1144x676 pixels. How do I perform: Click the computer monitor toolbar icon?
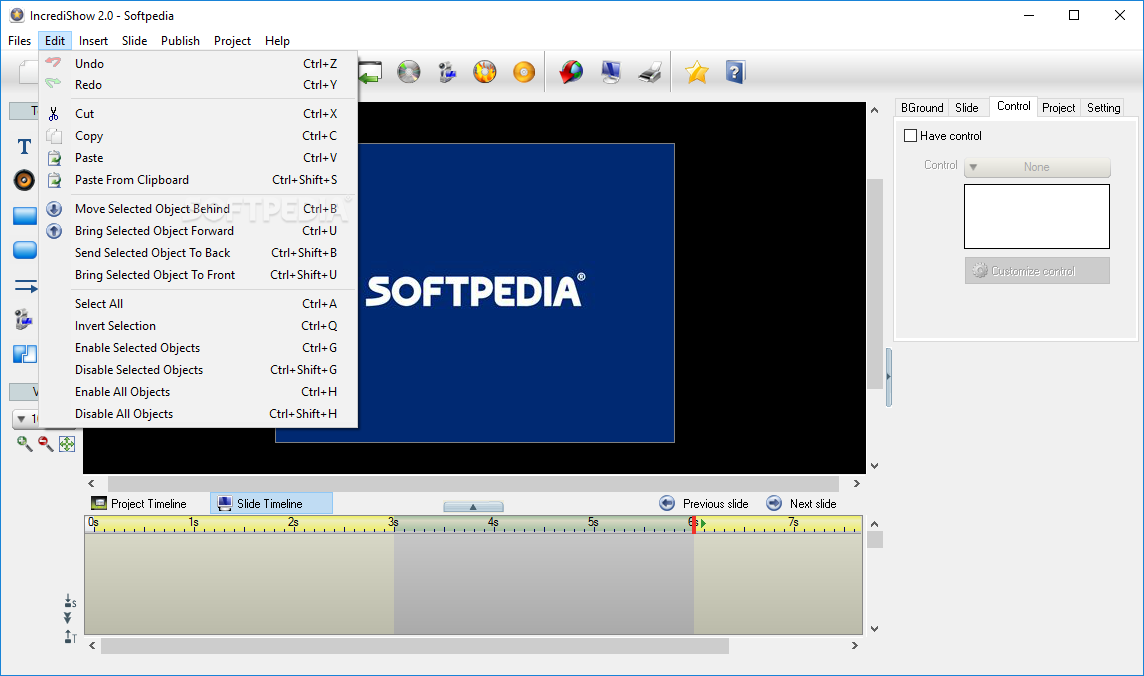click(x=611, y=72)
